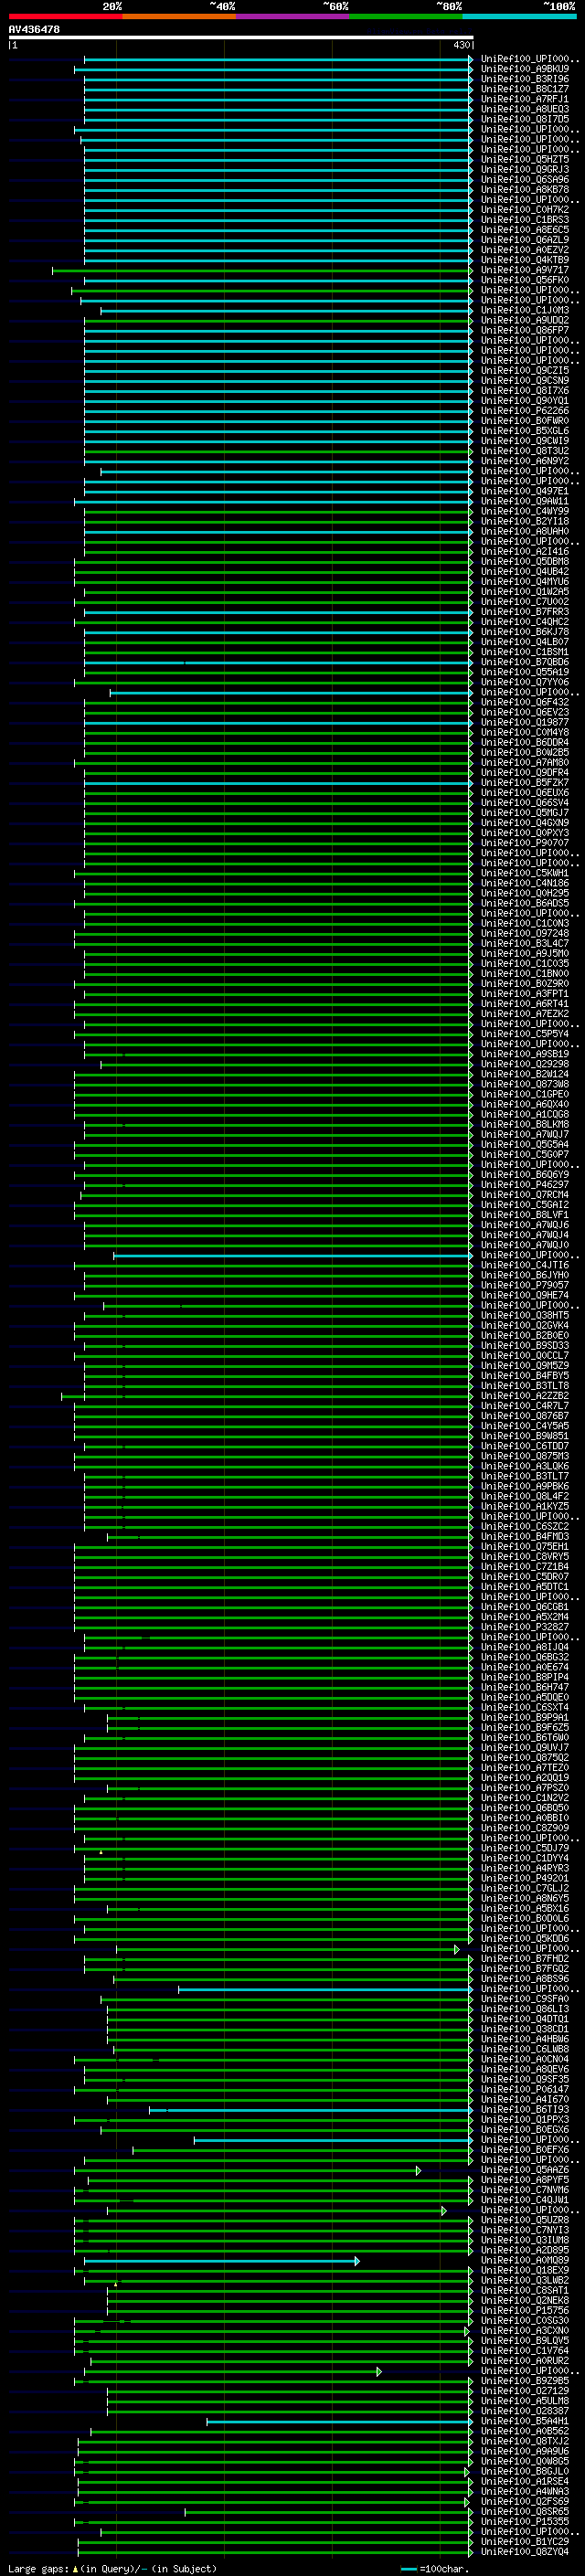585x2576 pixels.
Task: Click hit label UniRef100_P46297
Action: [525, 1185]
